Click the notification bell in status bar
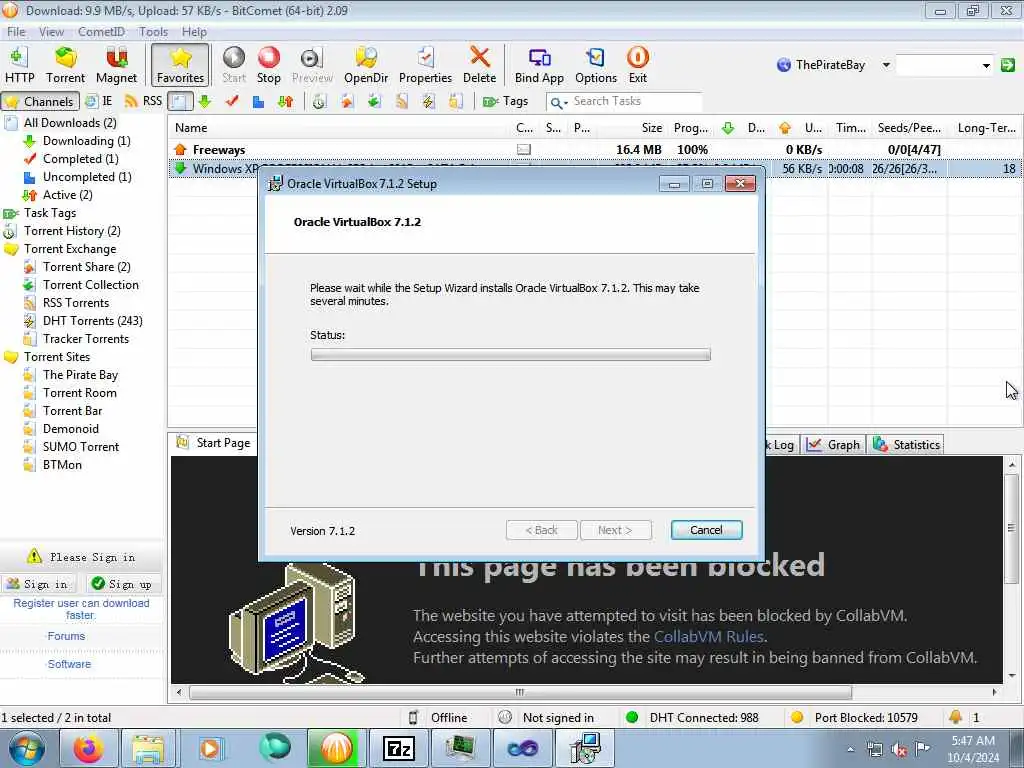Screen dimensions: 1024x768 [x=955, y=717]
